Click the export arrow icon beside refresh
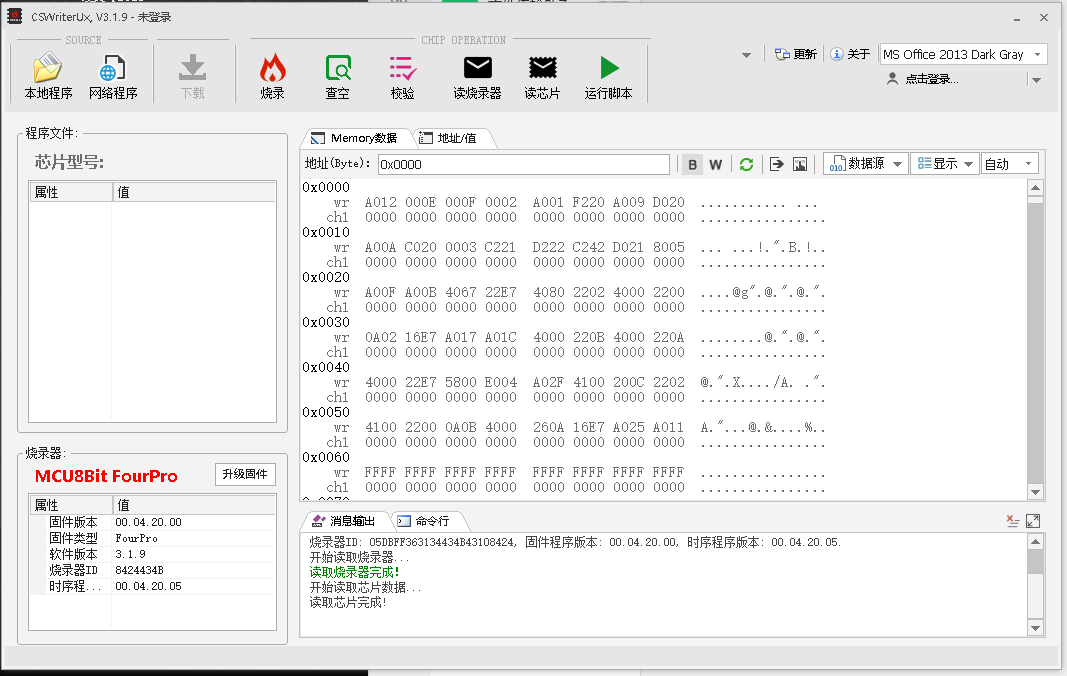1067x676 pixels. 776,164
